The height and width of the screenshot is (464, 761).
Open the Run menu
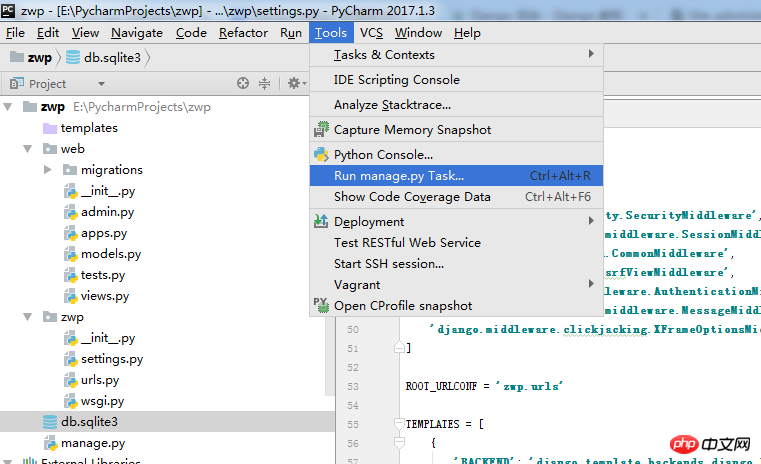291,33
